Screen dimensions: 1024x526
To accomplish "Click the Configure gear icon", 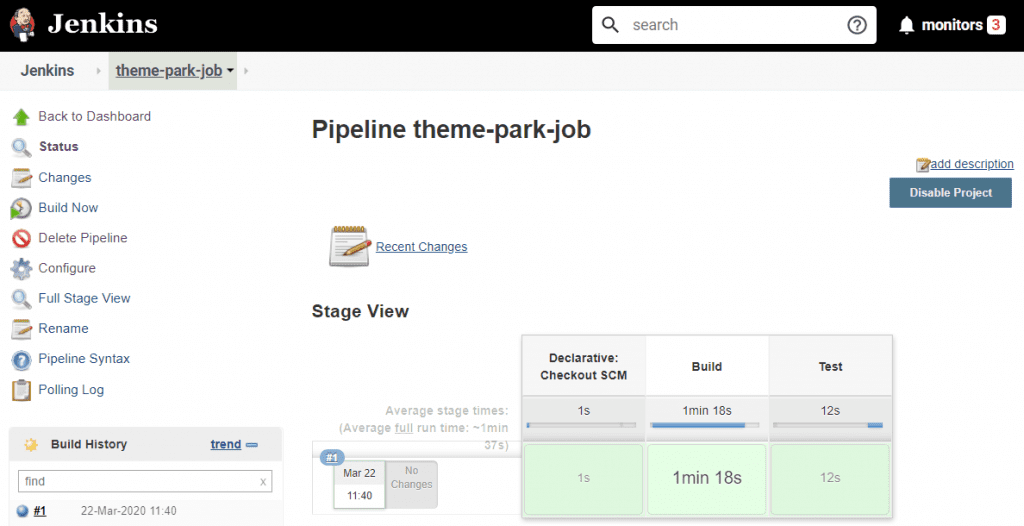I will click(x=21, y=268).
